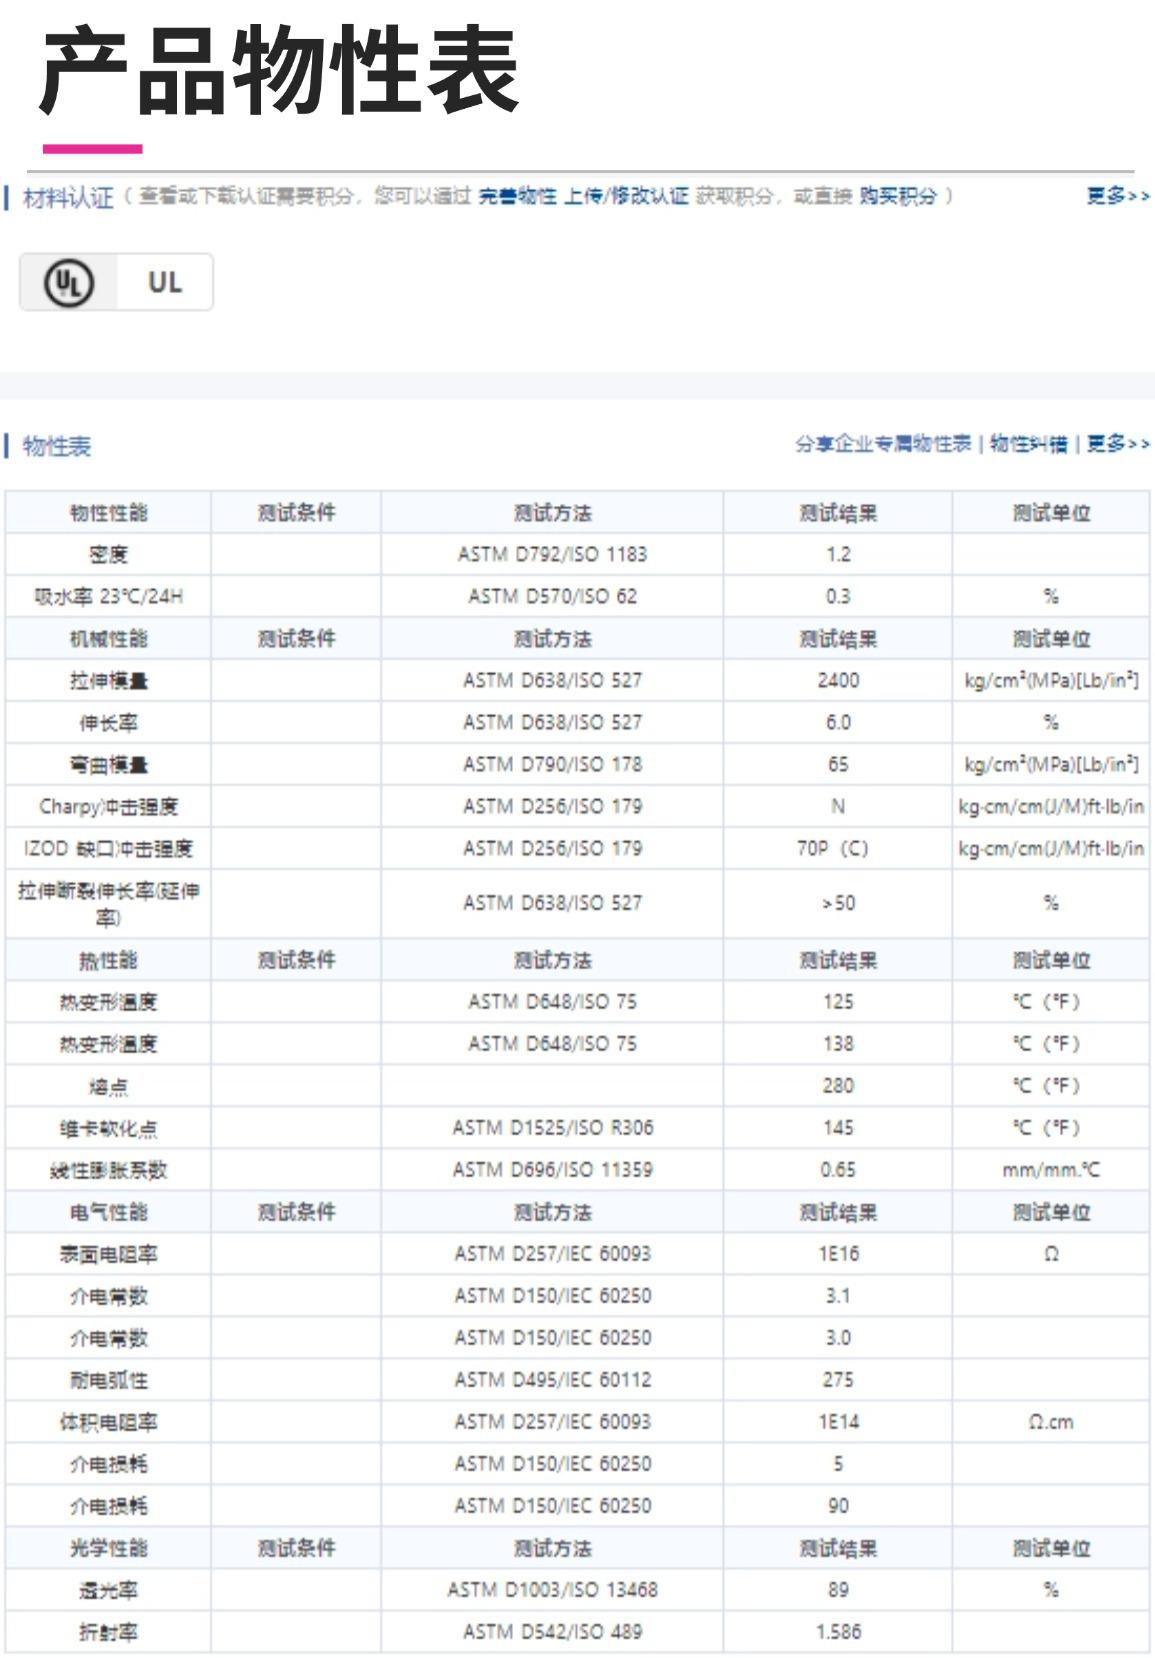The width and height of the screenshot is (1155, 1658).
Task: Click the 物性纠错 link
Action: (x=1029, y=444)
